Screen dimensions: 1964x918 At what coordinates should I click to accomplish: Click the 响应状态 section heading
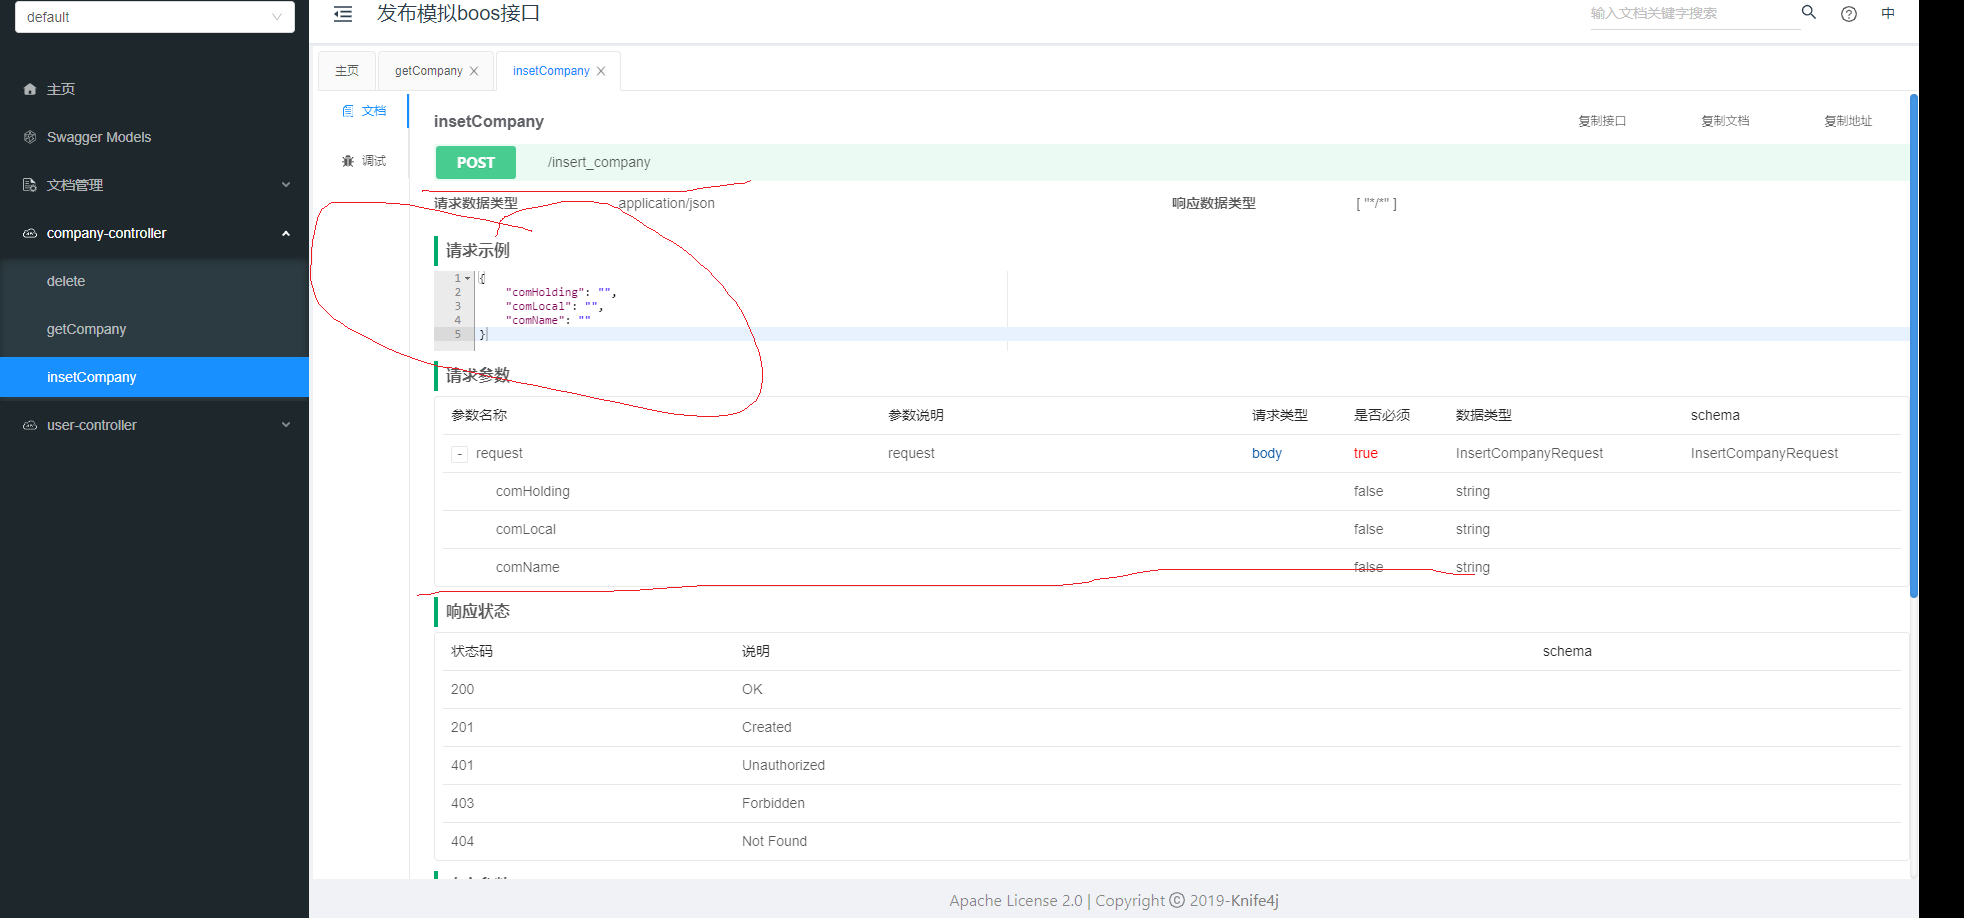[x=478, y=611]
